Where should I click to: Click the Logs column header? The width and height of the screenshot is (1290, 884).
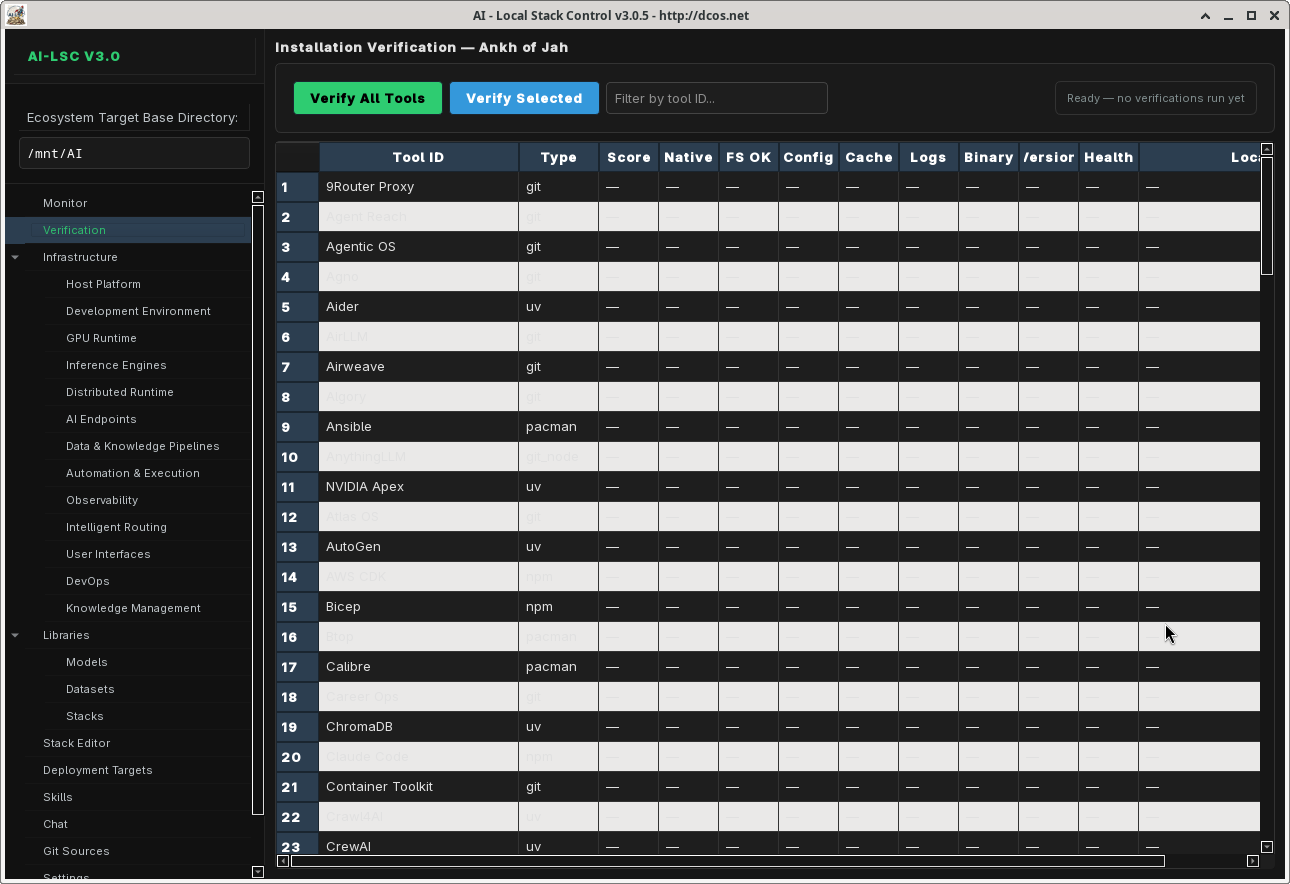pos(929,157)
